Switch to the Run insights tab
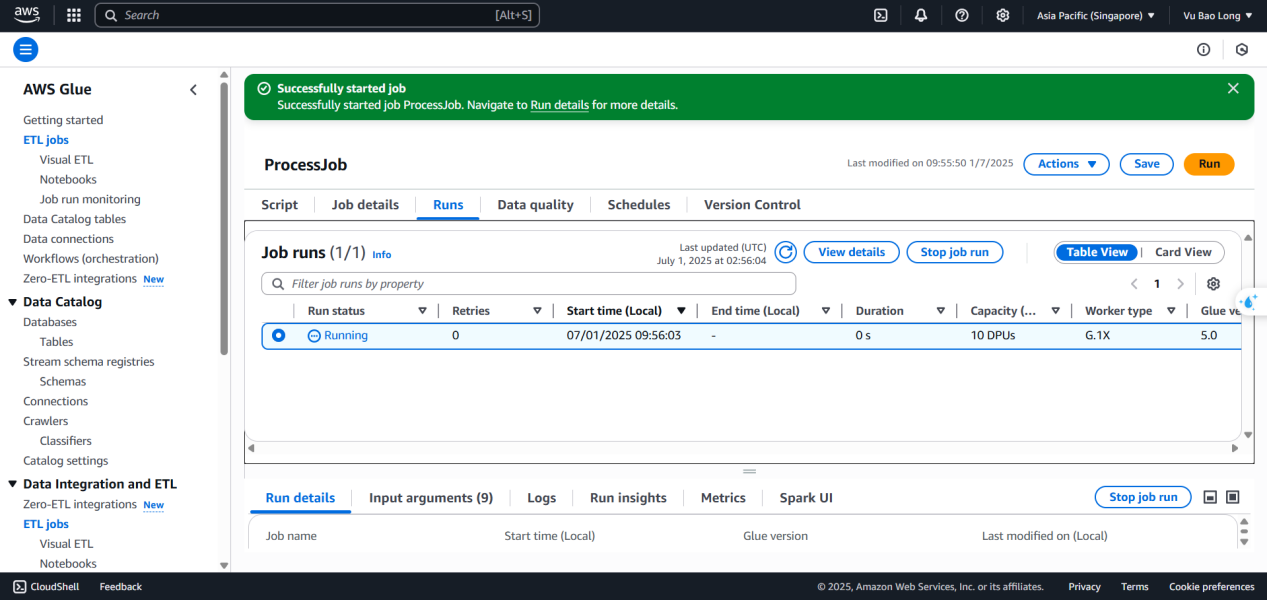Image resolution: width=1267 pixels, height=600 pixels. click(628, 498)
